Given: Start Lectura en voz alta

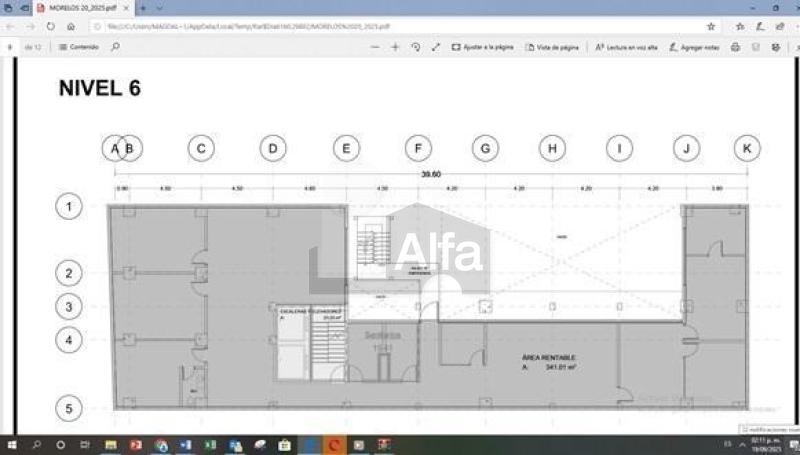Looking at the screenshot, I should [627, 47].
